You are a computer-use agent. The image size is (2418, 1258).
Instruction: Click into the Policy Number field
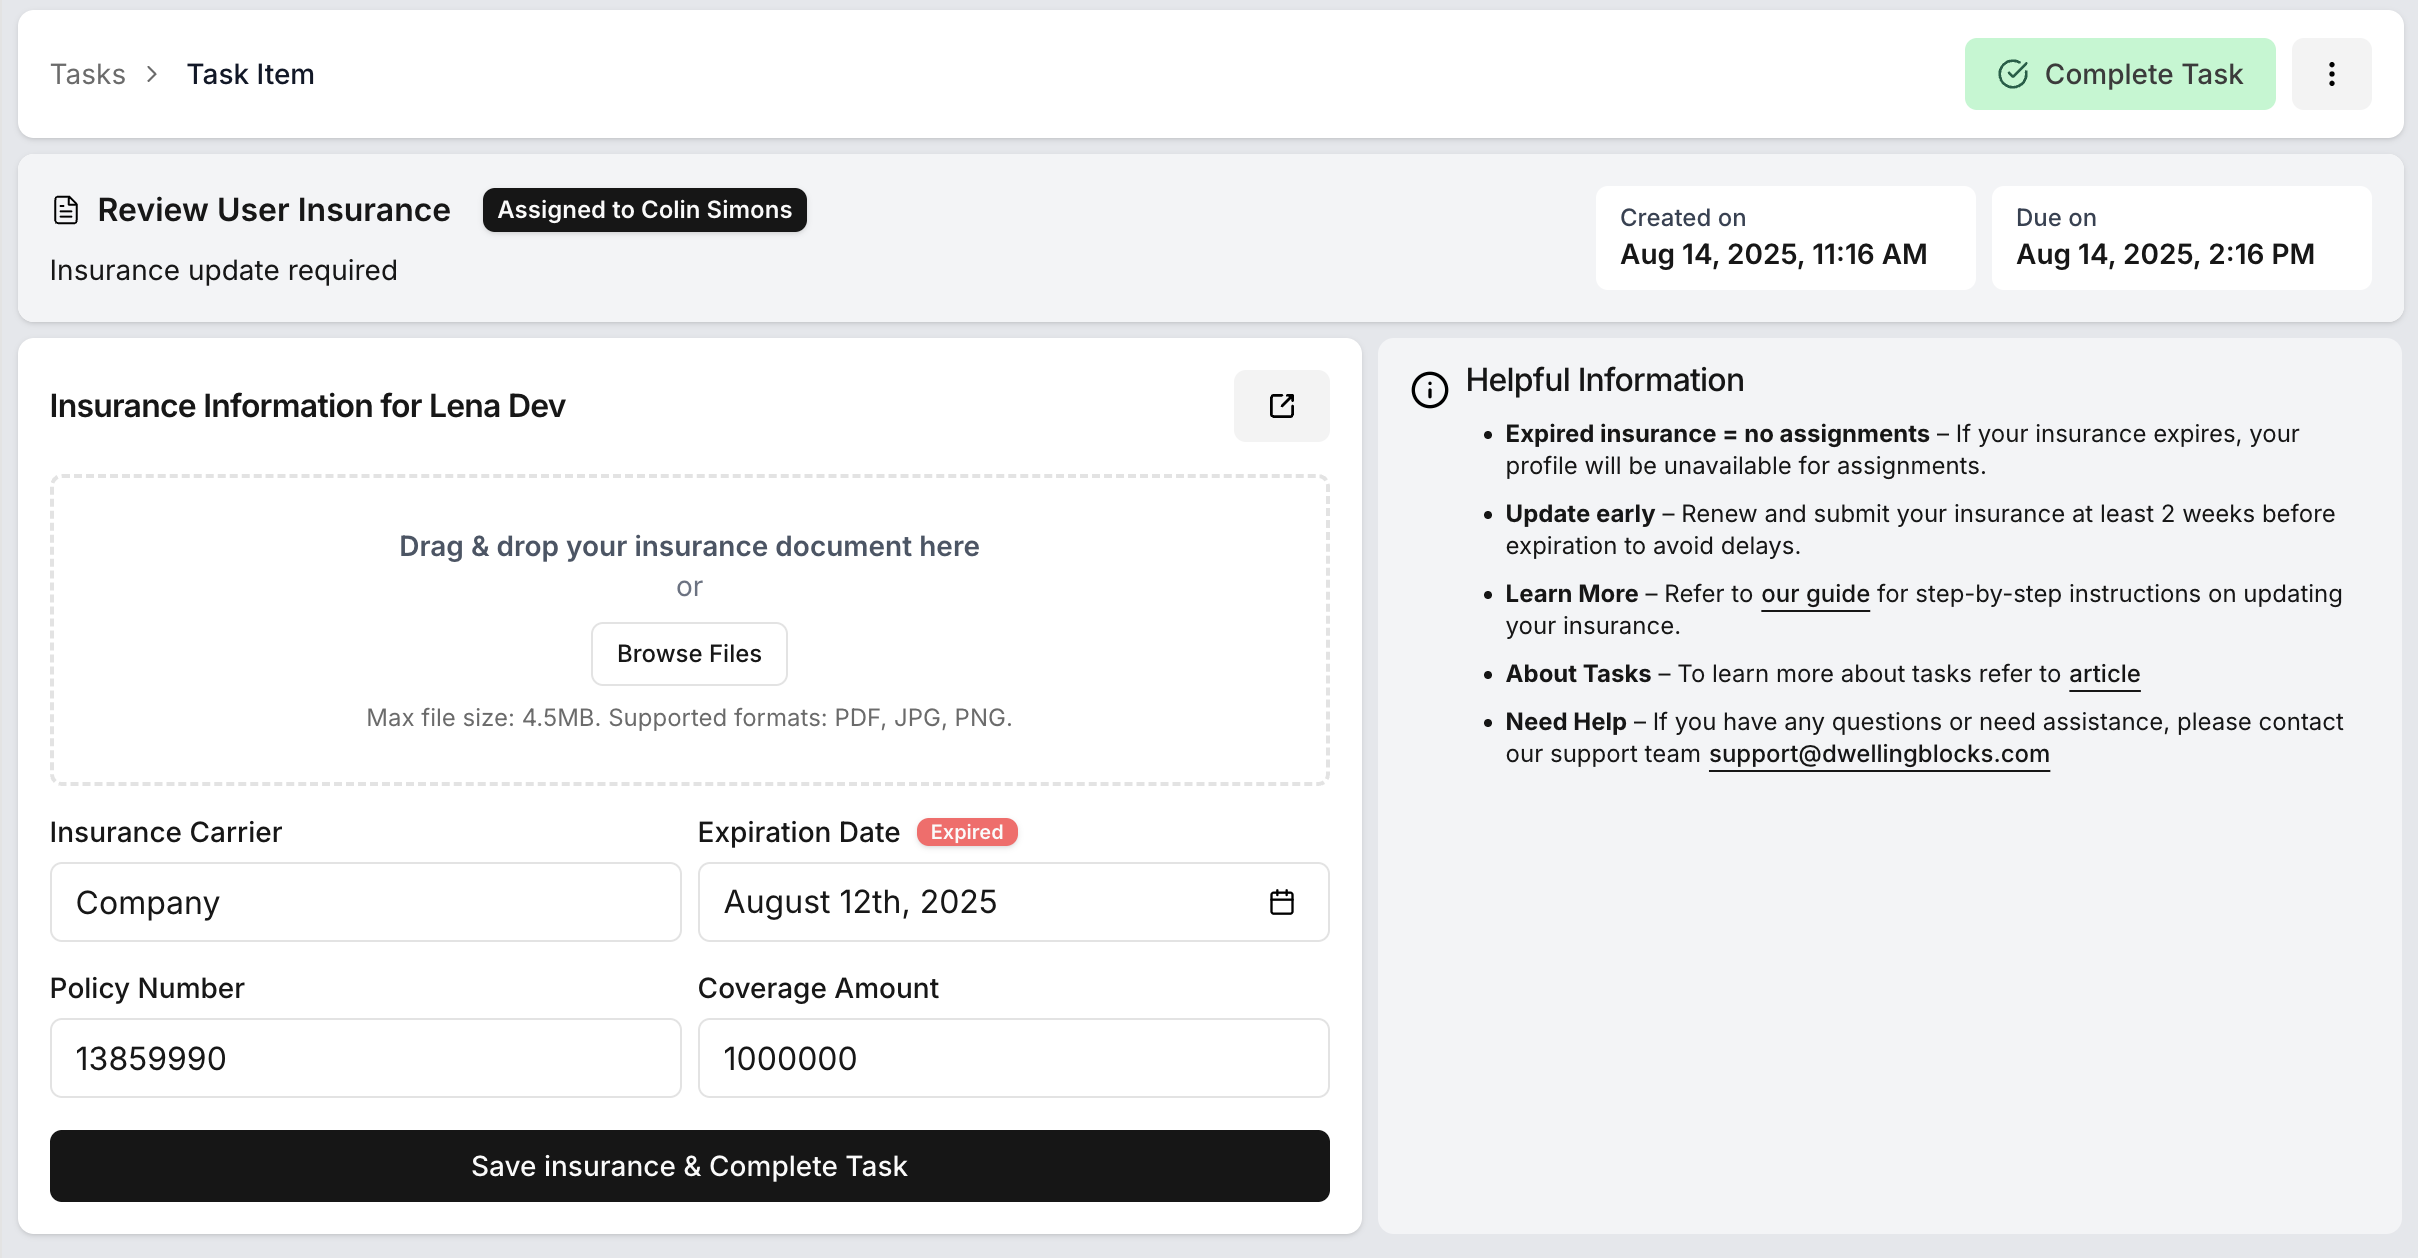[365, 1058]
